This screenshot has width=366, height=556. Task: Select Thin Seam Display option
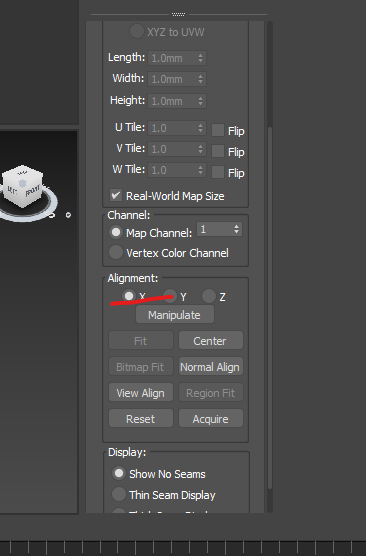[119, 494]
